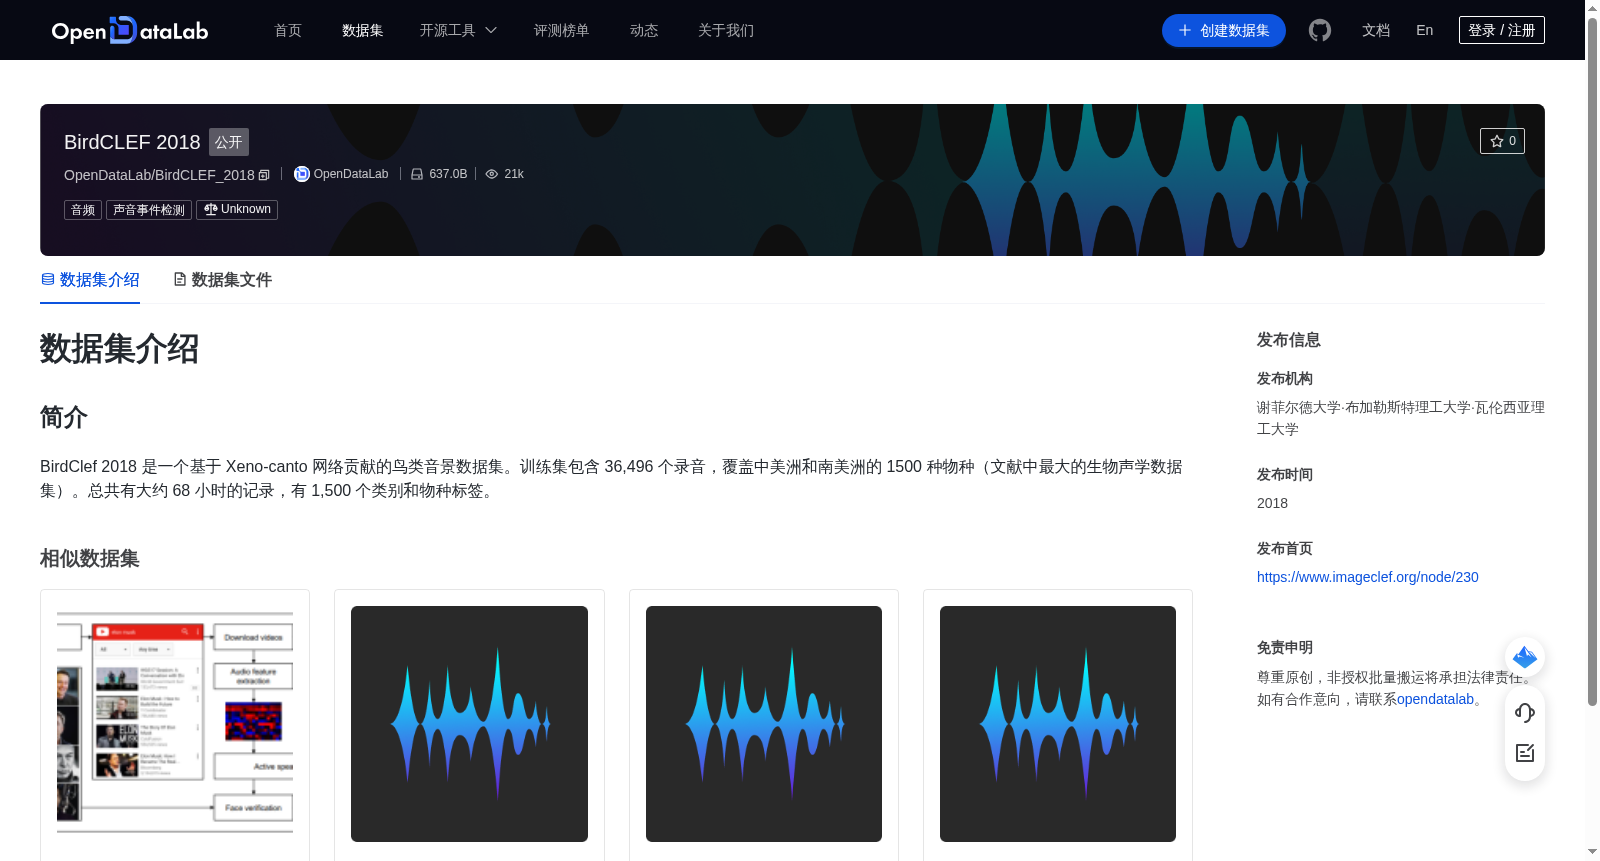This screenshot has height=861, width=1600.
Task: Open the third similar dataset waveform card
Action: click(x=764, y=724)
